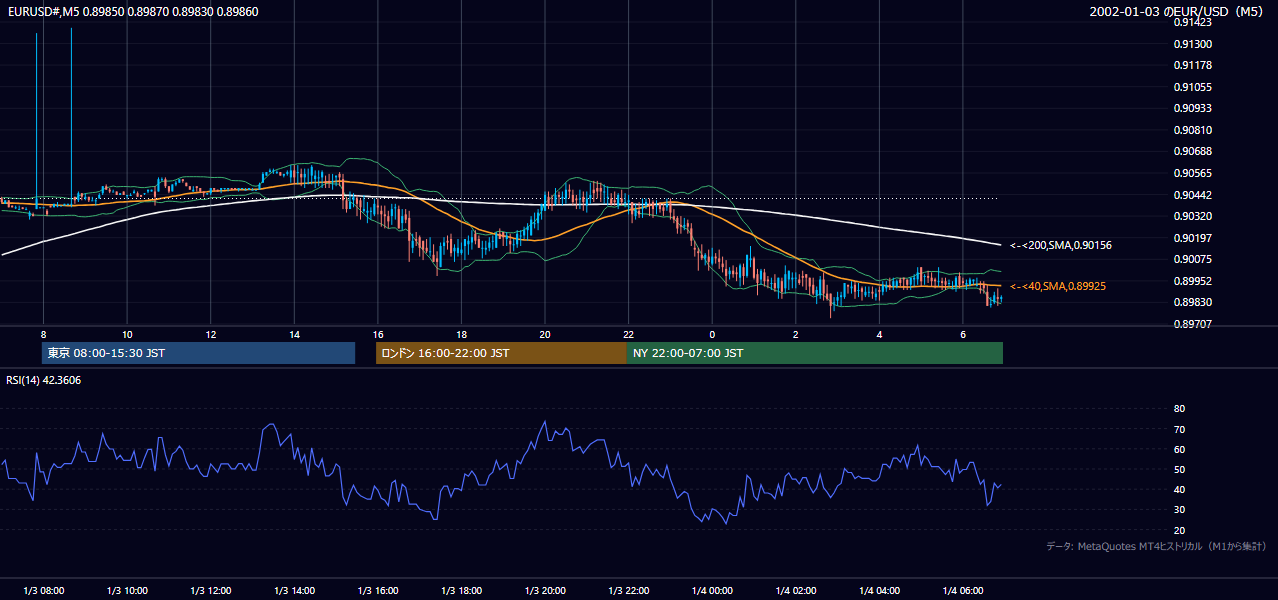1278x600 pixels.
Task: Click hour label 12 under the price chart
Action: tap(211, 334)
